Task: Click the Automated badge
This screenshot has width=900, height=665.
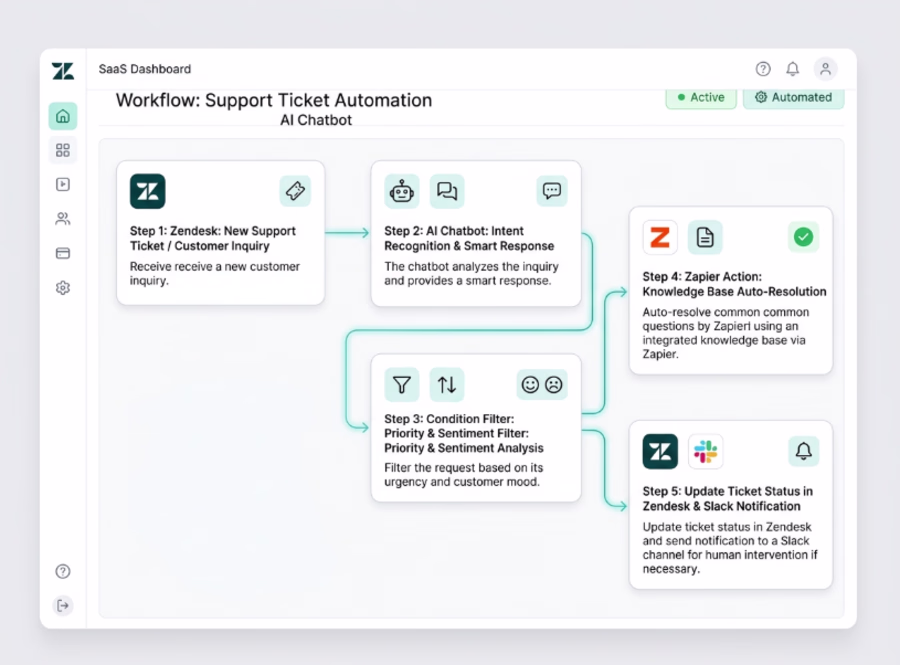Action: coord(794,98)
